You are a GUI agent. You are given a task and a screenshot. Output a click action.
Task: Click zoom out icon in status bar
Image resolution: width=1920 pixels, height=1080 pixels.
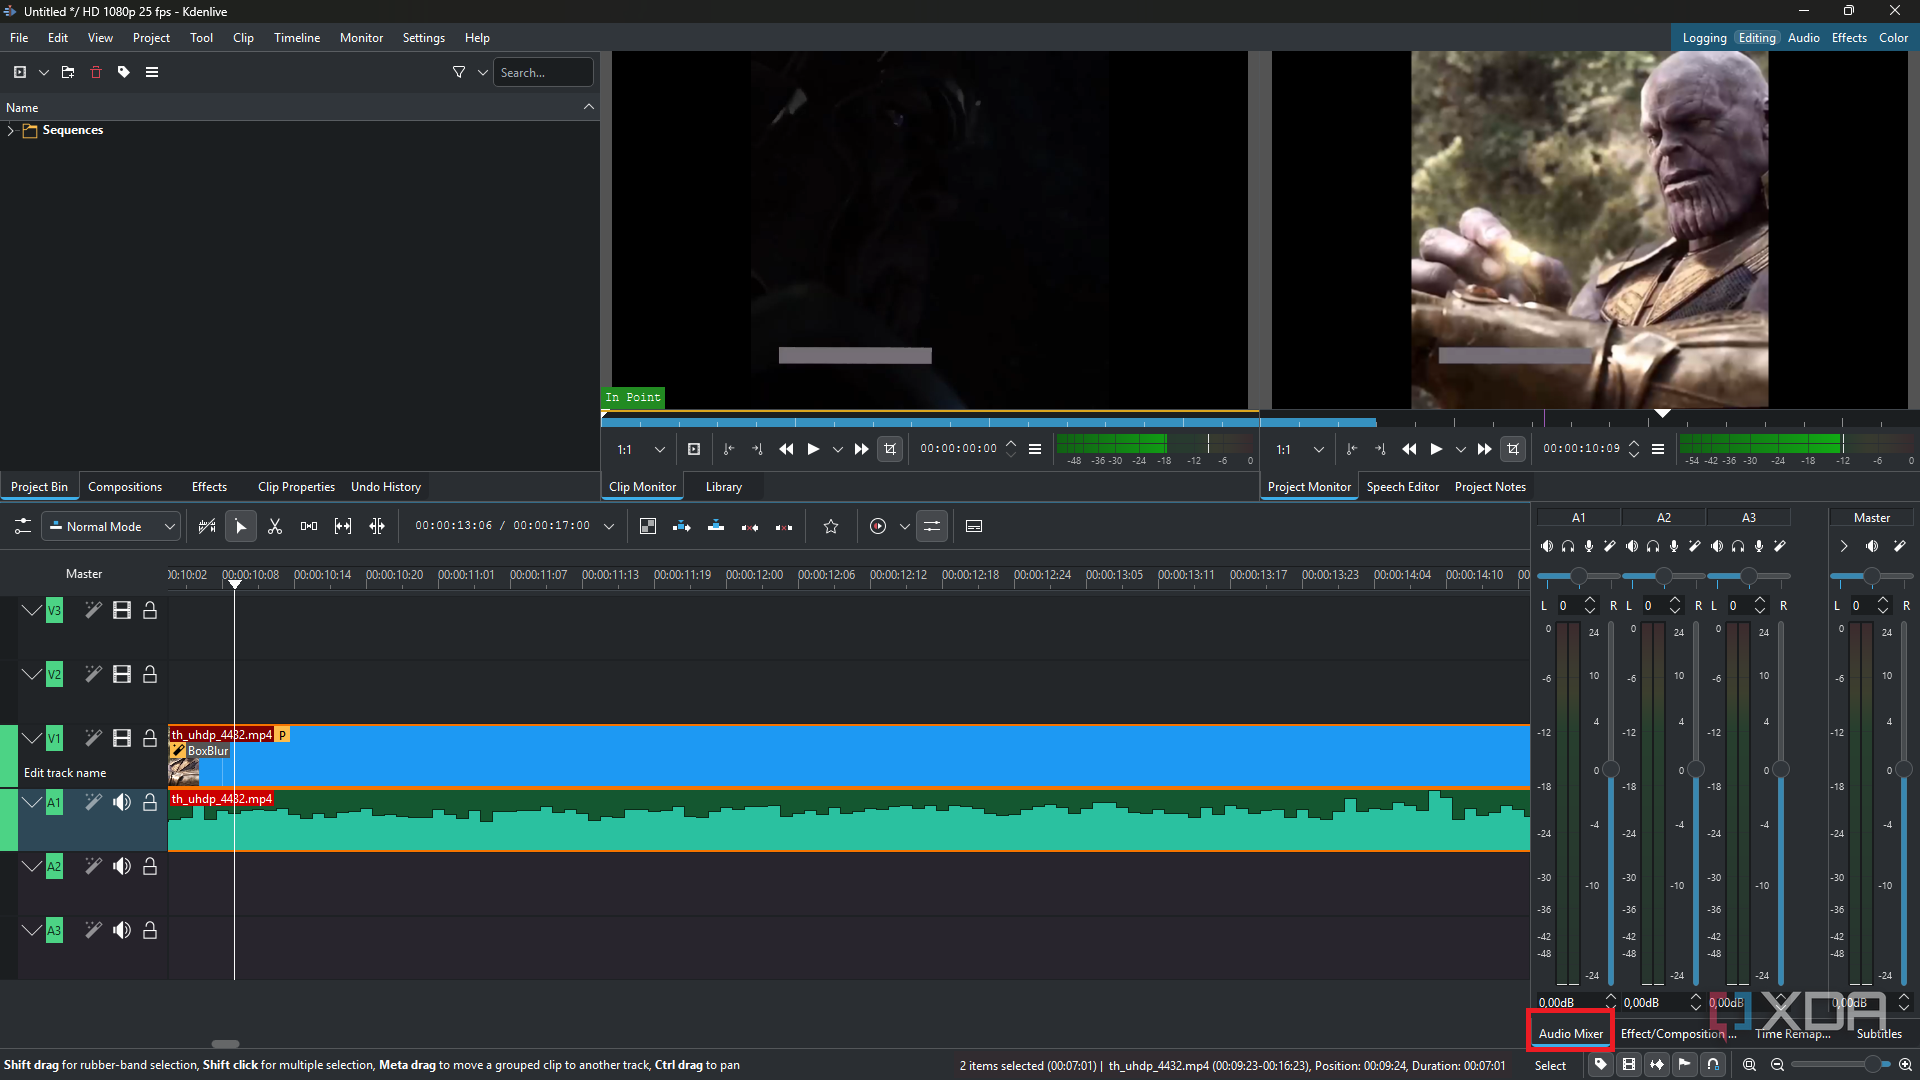pos(1778,1065)
